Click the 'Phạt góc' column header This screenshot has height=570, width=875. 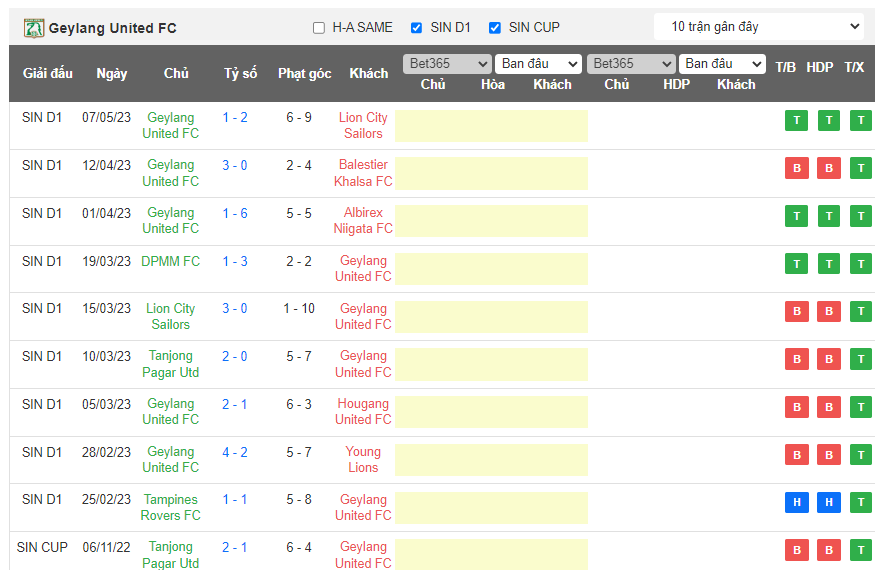[304, 73]
